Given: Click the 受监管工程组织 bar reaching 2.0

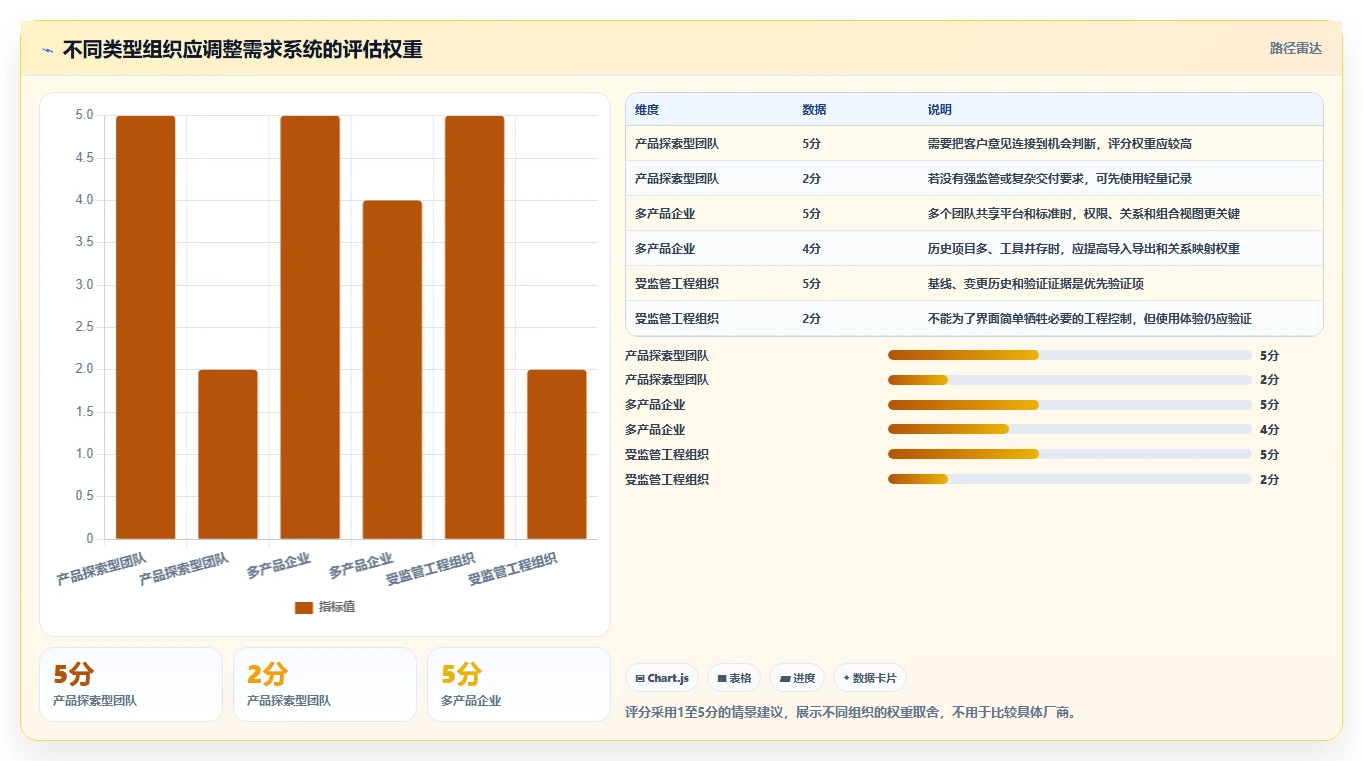Looking at the screenshot, I should point(557,454).
